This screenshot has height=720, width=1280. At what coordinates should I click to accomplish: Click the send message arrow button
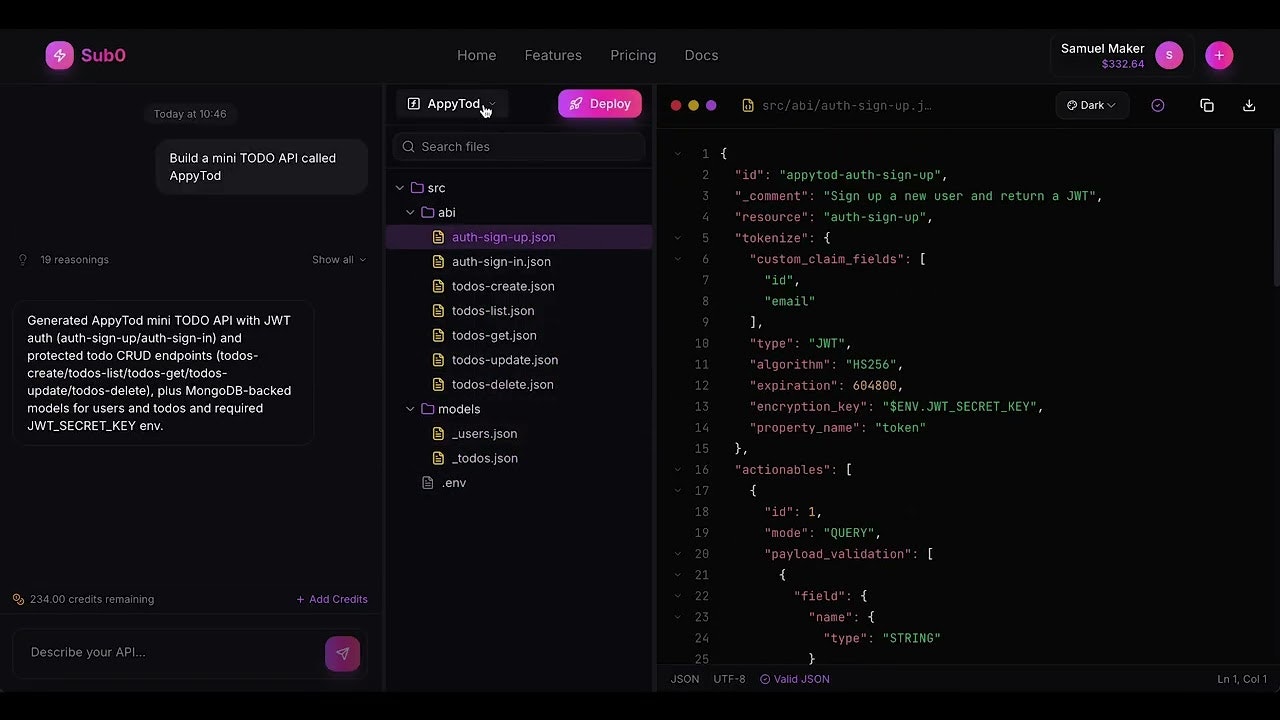point(342,653)
